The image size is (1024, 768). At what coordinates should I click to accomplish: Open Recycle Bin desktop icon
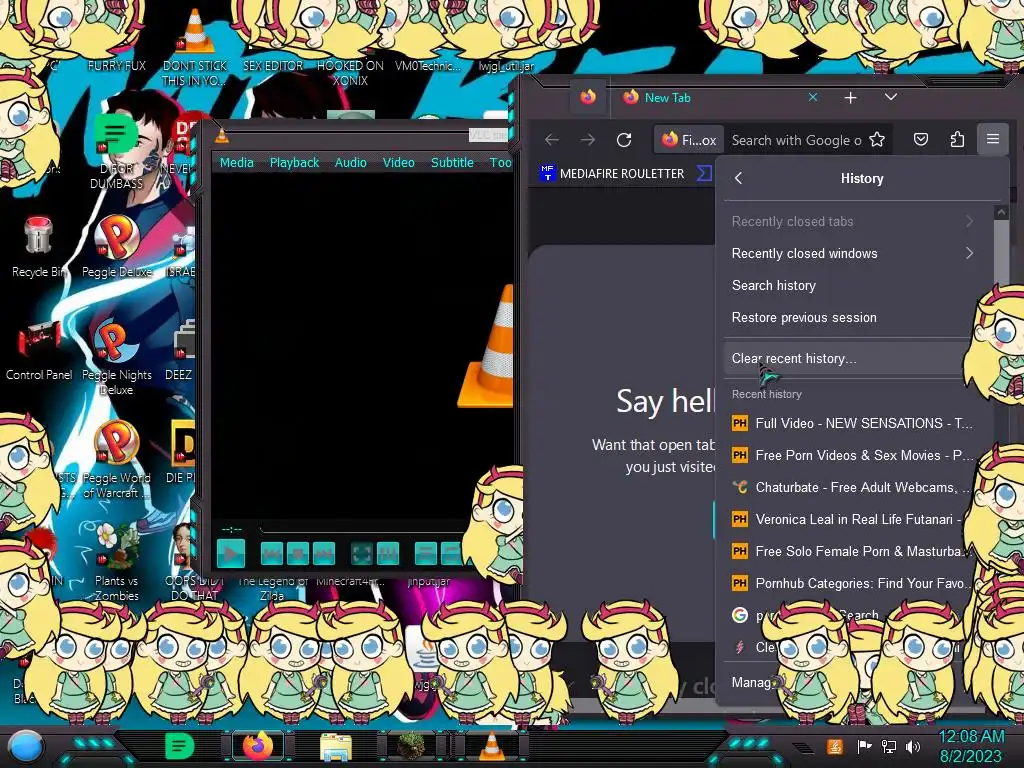tap(39, 247)
